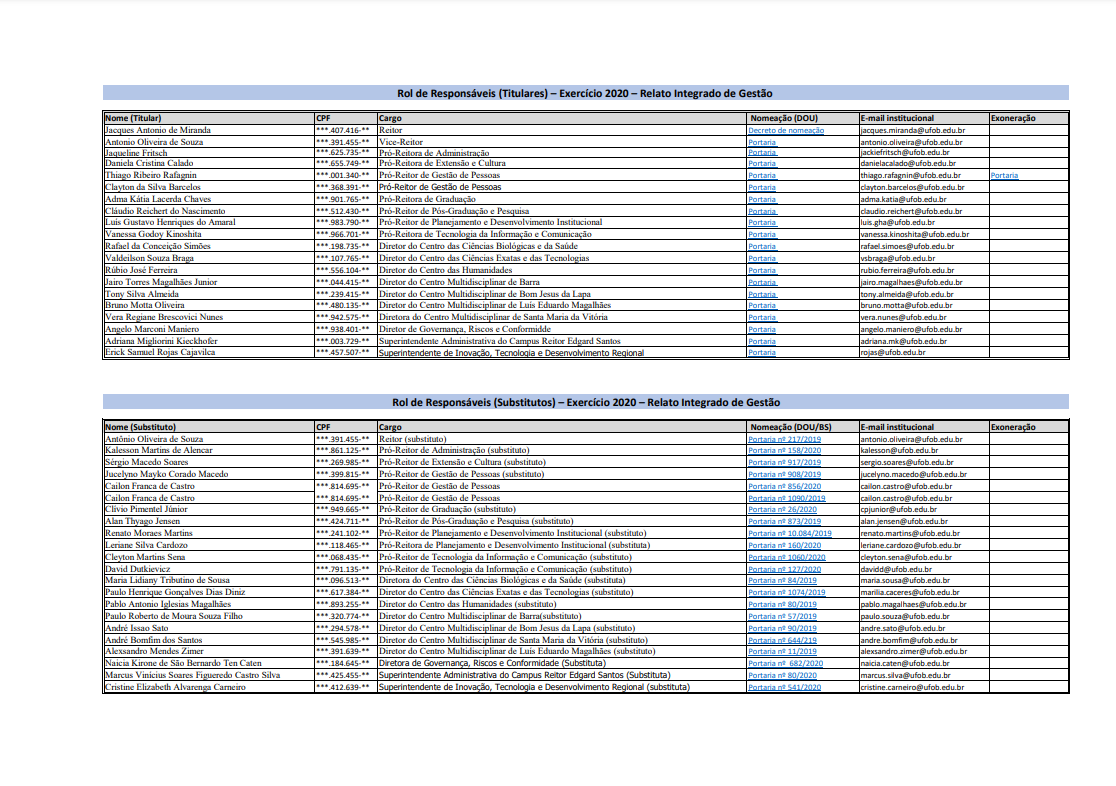Open the nomination Portaria link for Antonio Oliveira de Souza
Screen dimensions: 1116x786
point(762,142)
